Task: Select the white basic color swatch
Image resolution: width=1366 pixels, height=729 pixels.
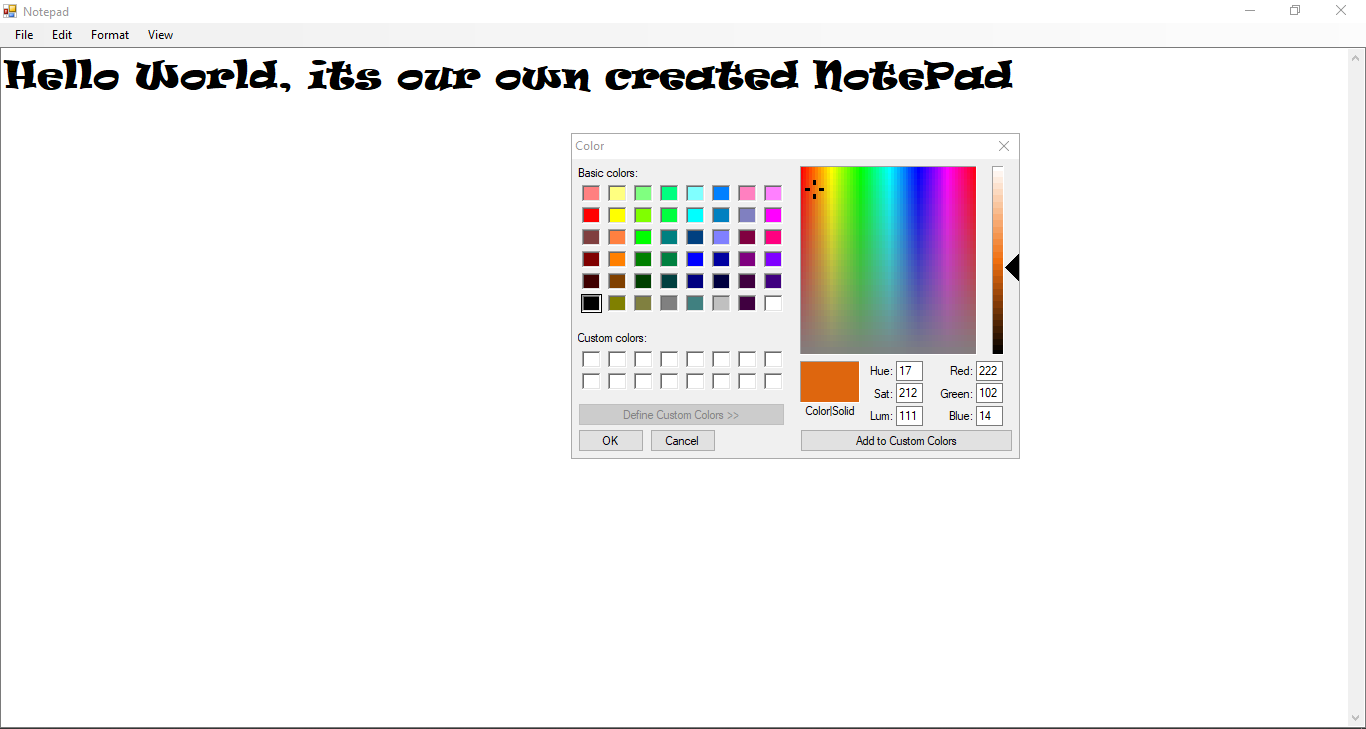Action: point(772,303)
